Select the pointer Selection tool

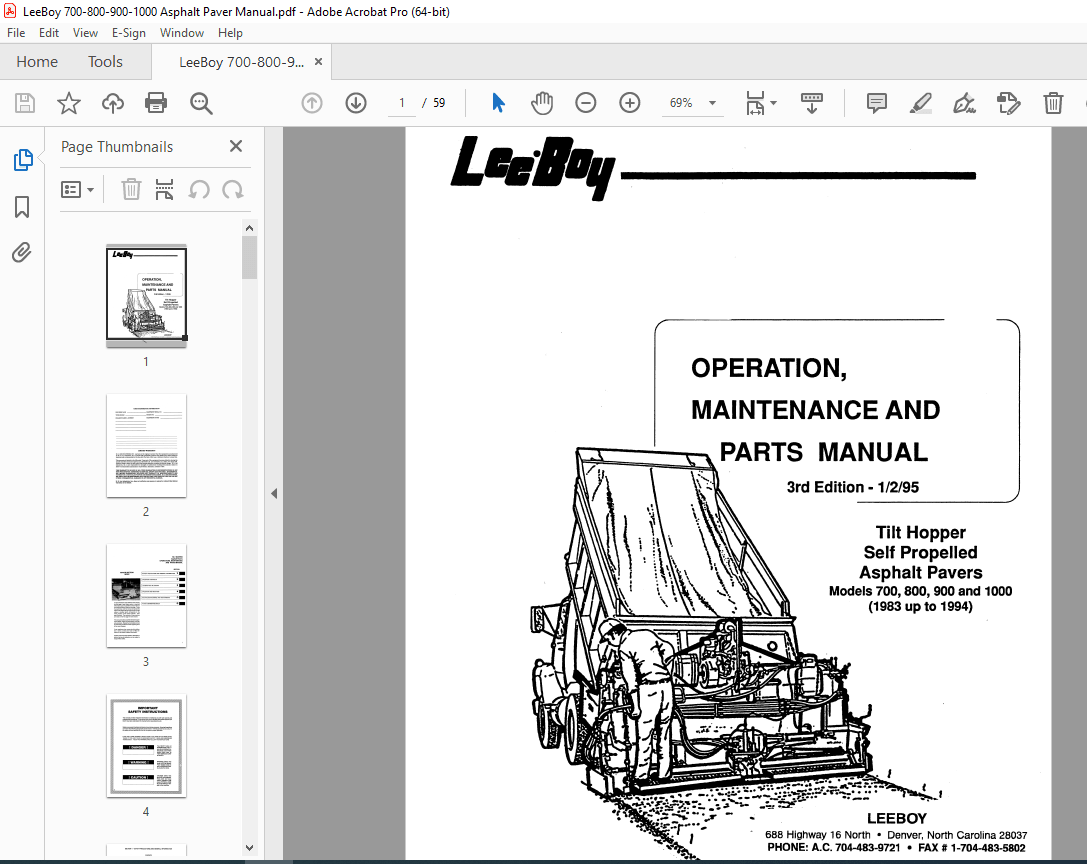click(x=497, y=103)
